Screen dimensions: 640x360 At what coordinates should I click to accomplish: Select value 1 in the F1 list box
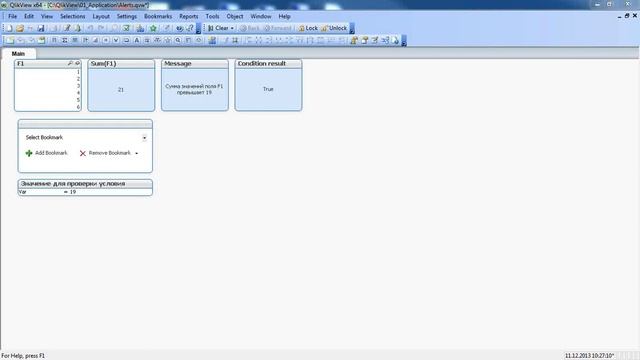48,72
